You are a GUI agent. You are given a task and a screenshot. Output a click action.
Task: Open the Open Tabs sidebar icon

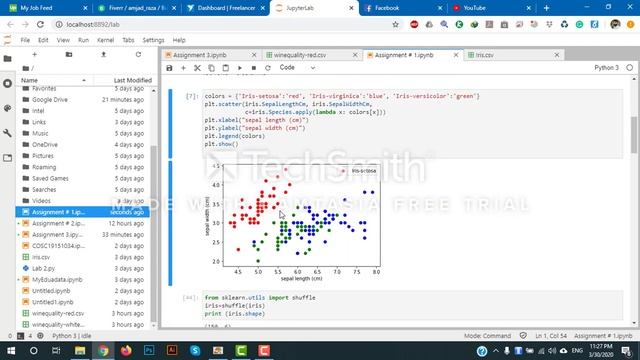coord(7,158)
